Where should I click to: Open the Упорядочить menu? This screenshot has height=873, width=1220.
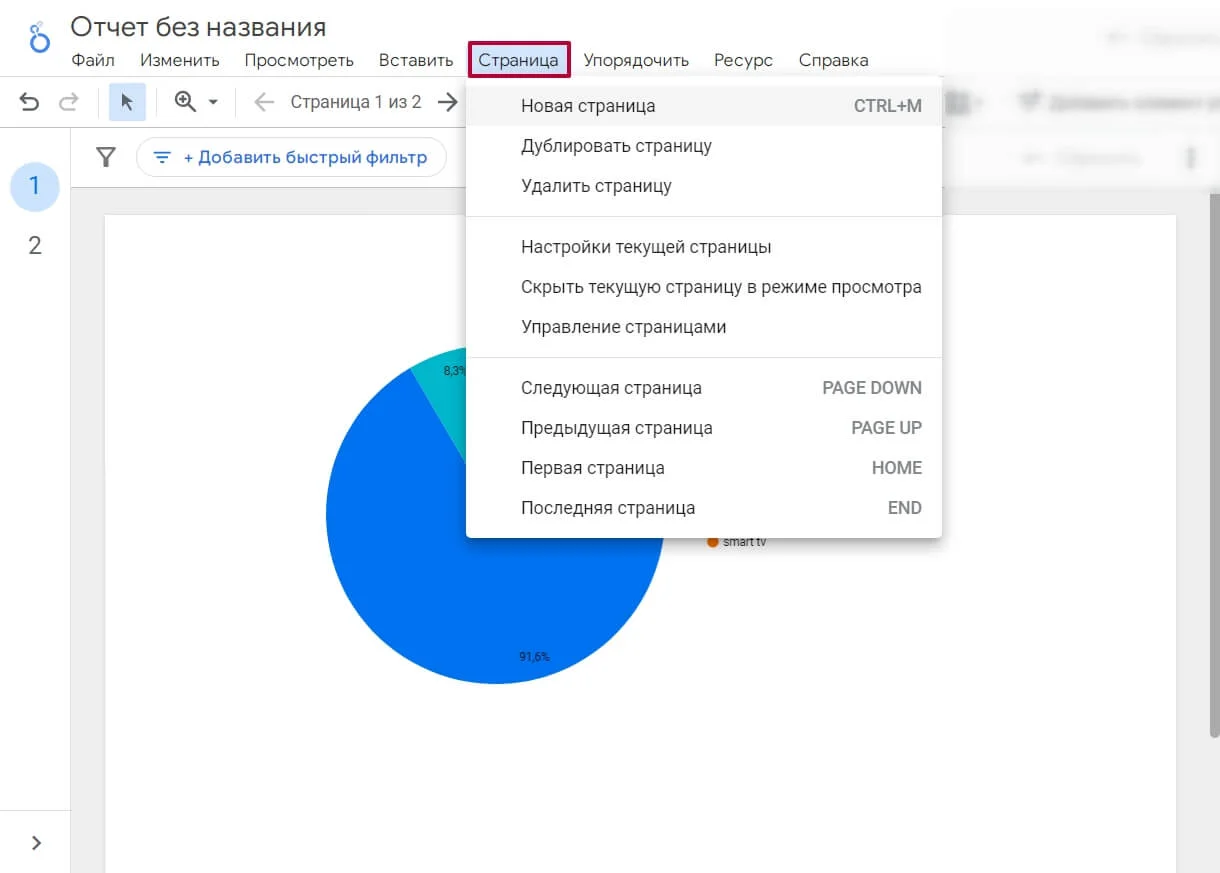[x=636, y=60]
